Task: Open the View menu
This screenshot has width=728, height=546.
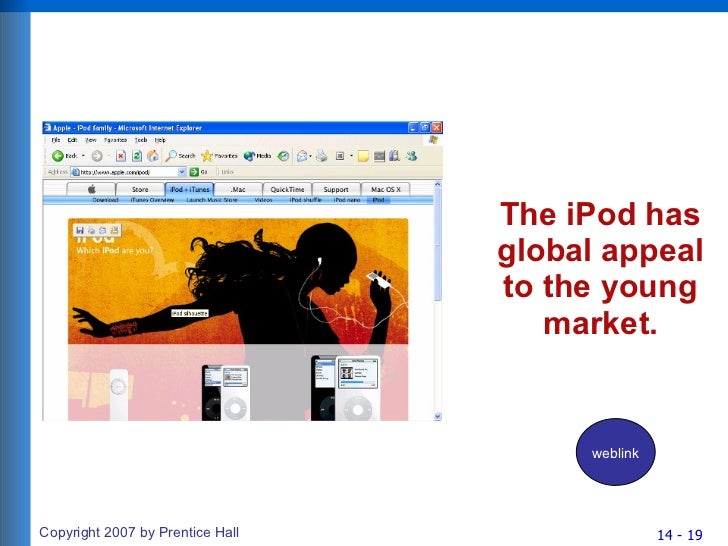Action: 91,140
